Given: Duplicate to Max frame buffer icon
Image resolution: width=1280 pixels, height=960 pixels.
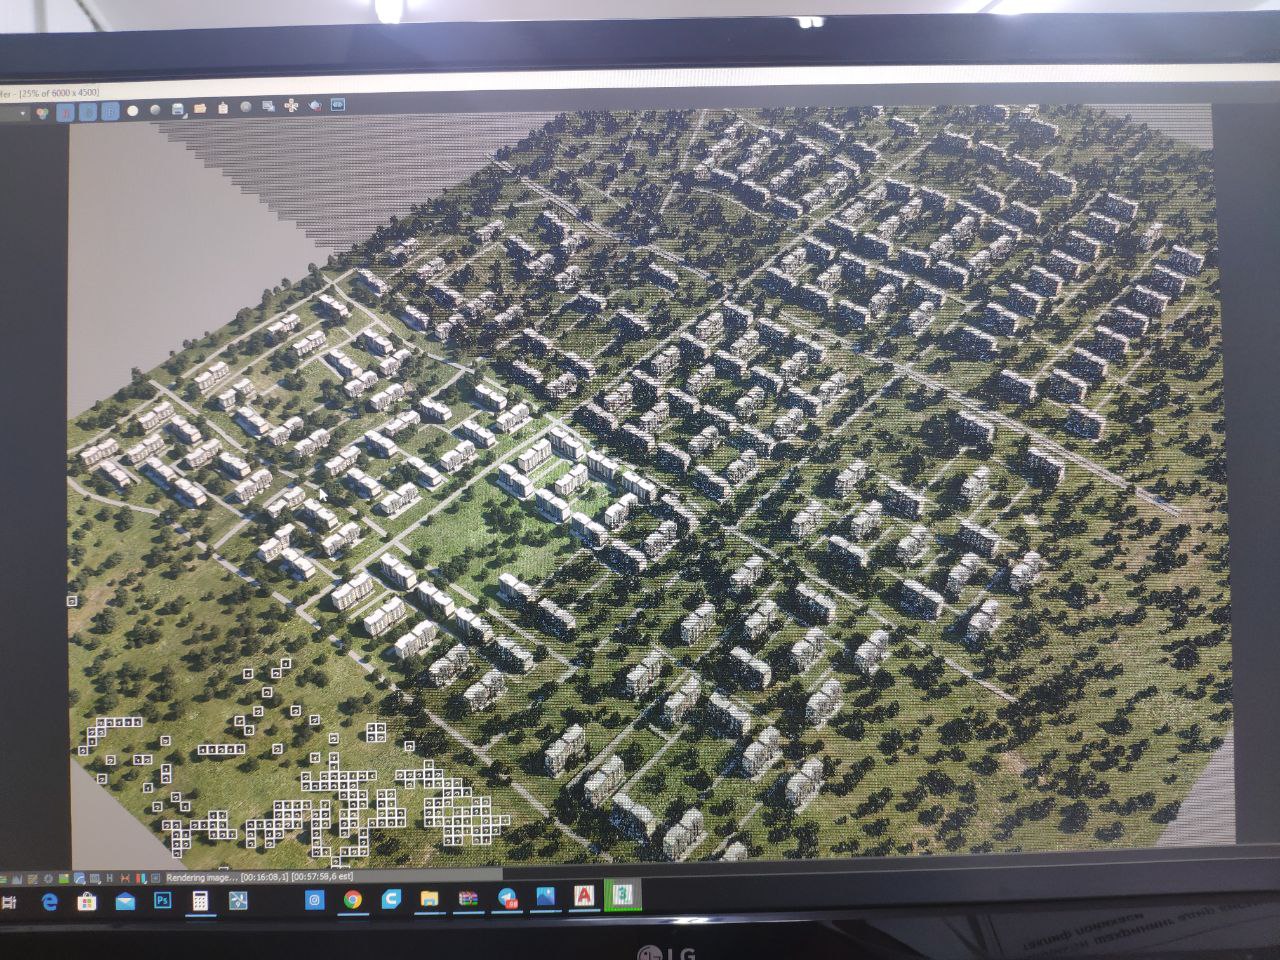Looking at the screenshot, I should click(x=268, y=106).
